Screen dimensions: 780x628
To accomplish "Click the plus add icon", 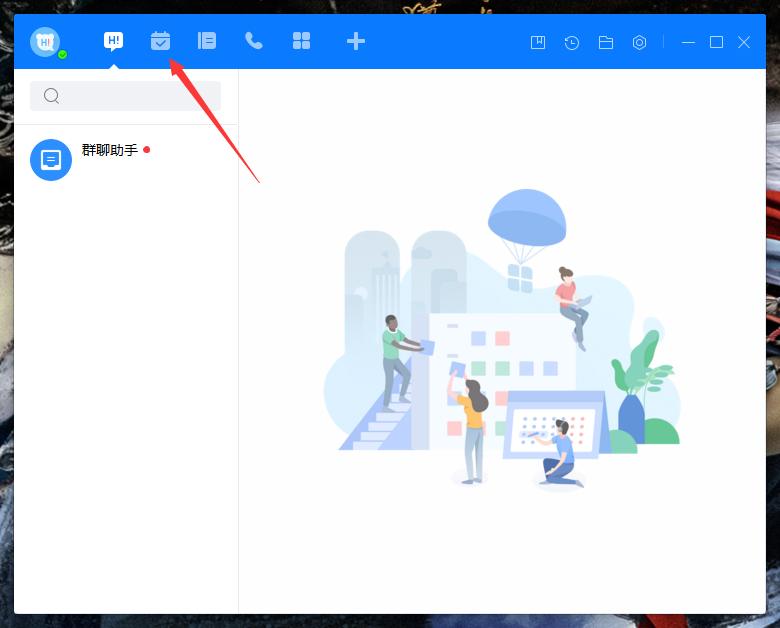I will click(x=356, y=41).
